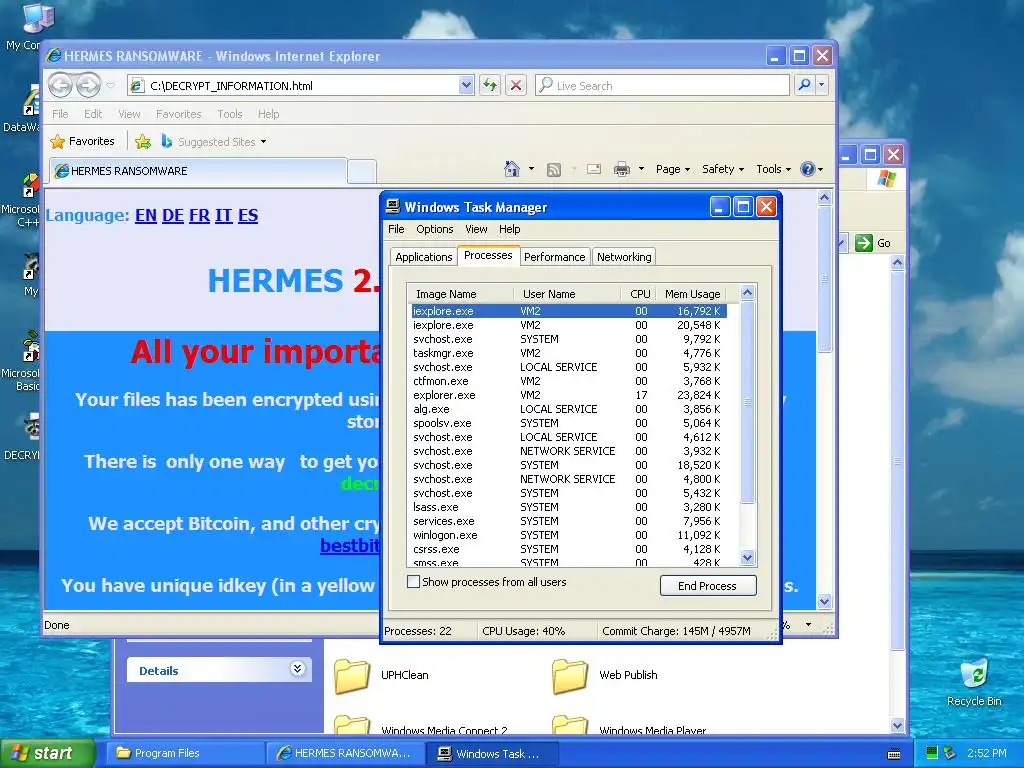Open the Favorites menu in IE menu bar
The width and height of the screenshot is (1024, 768).
point(178,114)
